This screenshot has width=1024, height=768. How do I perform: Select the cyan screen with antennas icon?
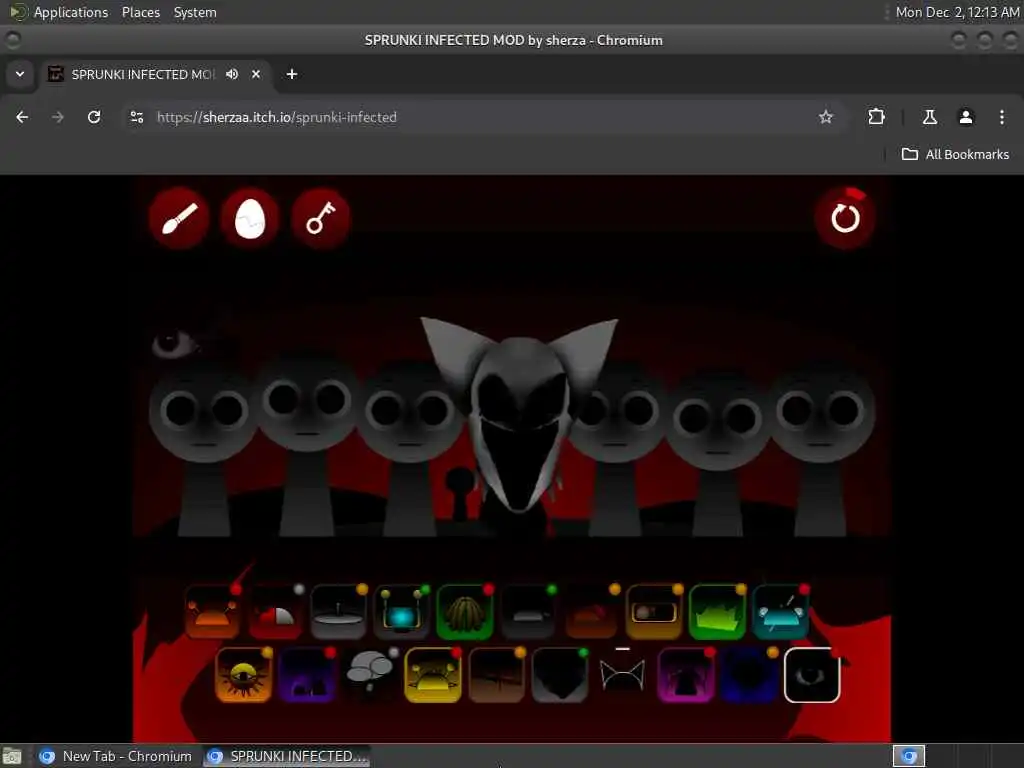click(401, 612)
